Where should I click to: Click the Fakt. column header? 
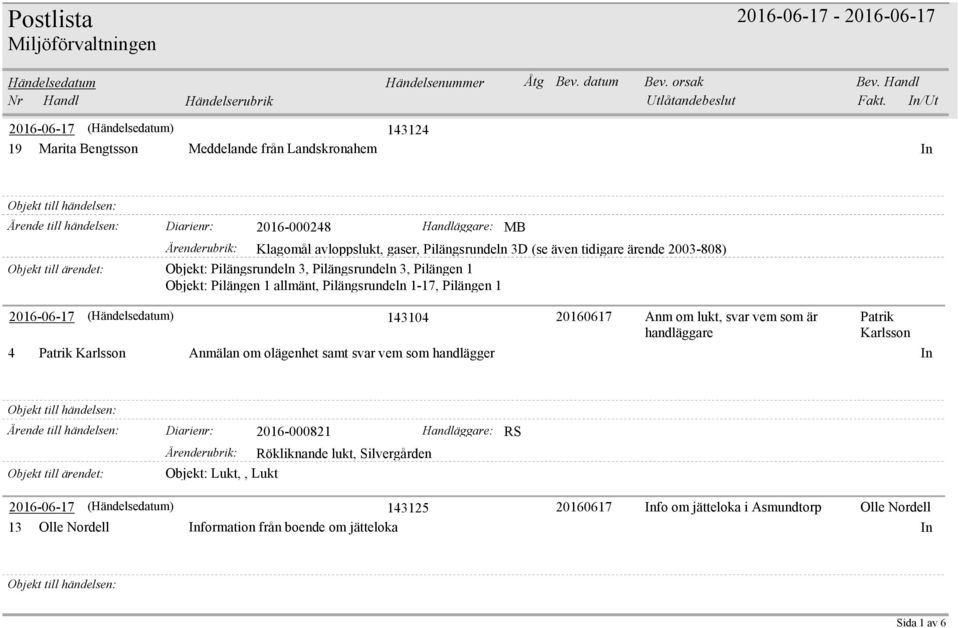pyautogui.click(x=872, y=100)
